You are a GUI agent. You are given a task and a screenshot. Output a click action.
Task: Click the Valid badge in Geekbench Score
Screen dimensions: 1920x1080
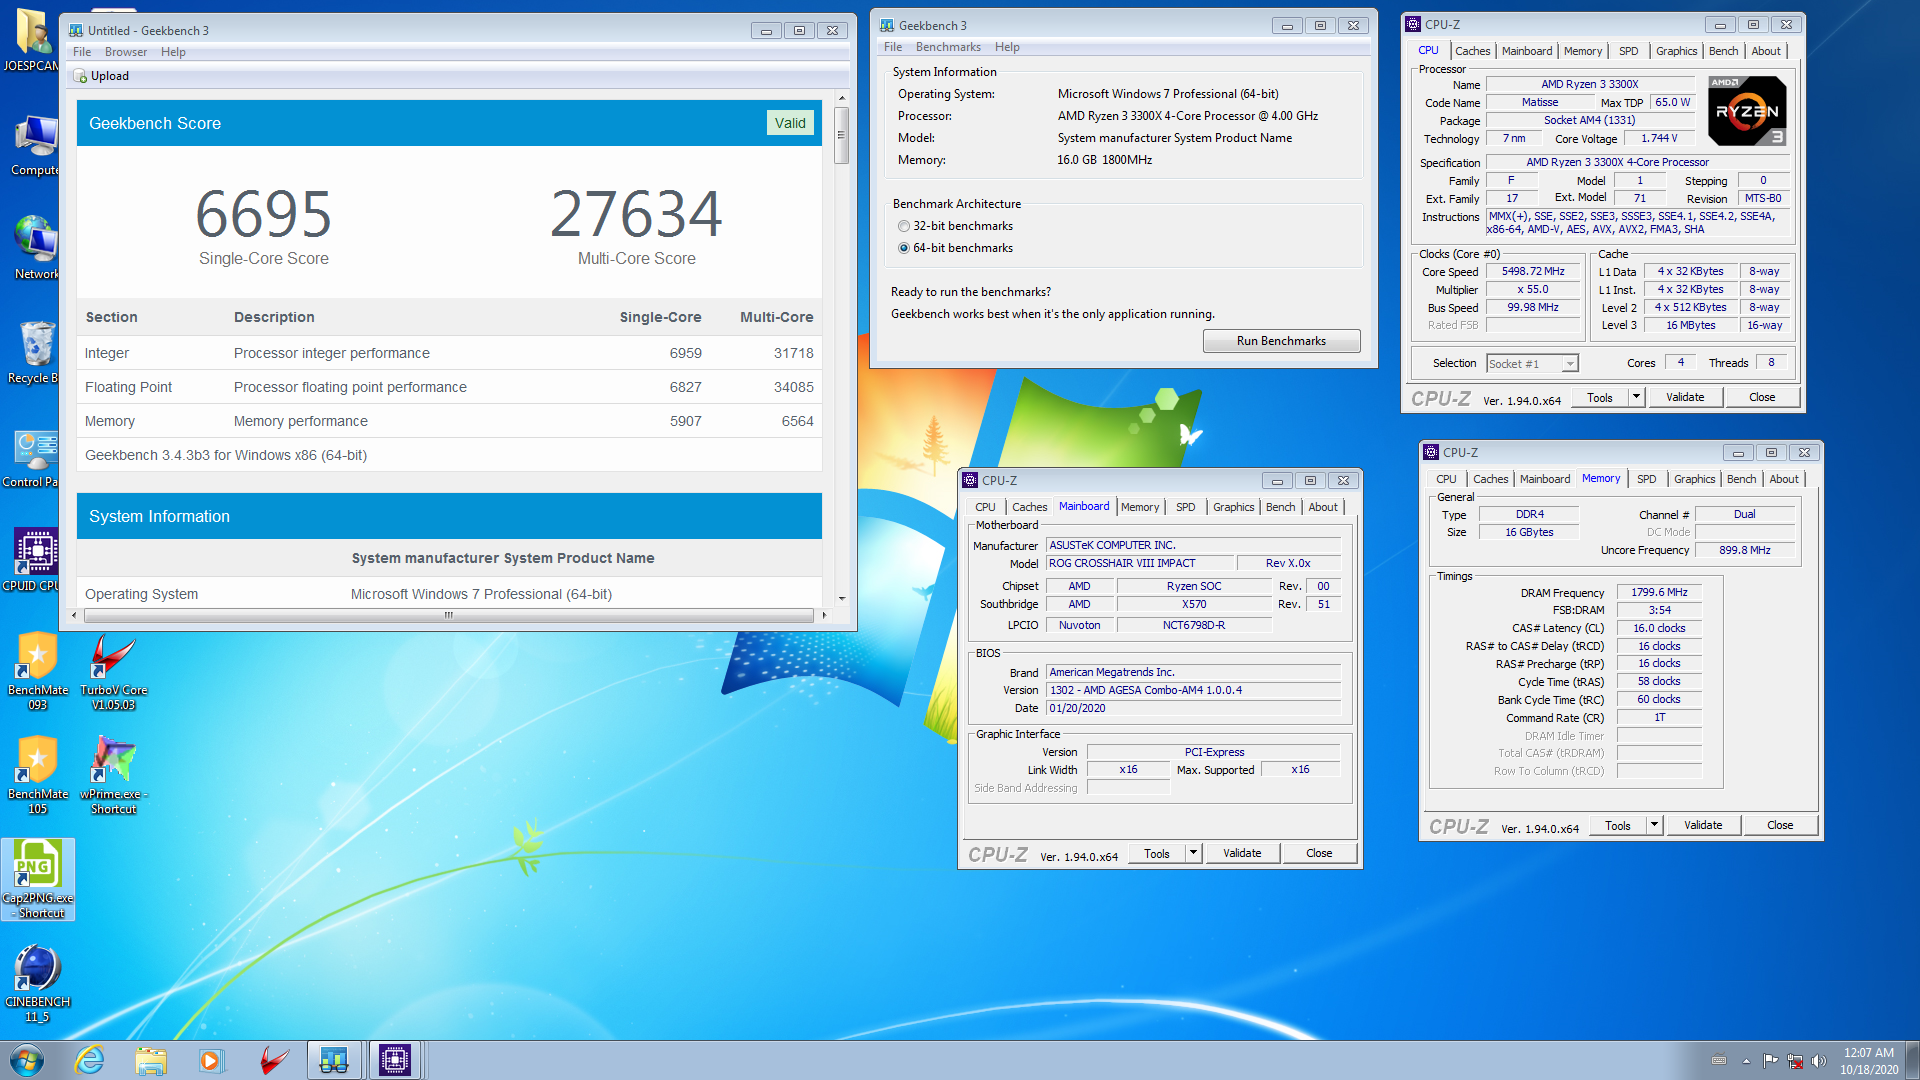pyautogui.click(x=790, y=123)
